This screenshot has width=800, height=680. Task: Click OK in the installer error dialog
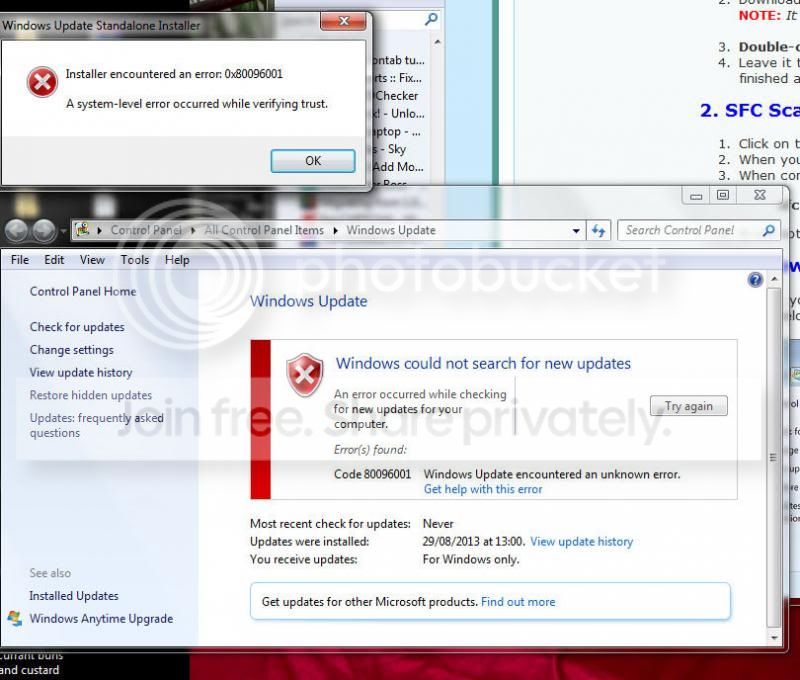click(313, 161)
